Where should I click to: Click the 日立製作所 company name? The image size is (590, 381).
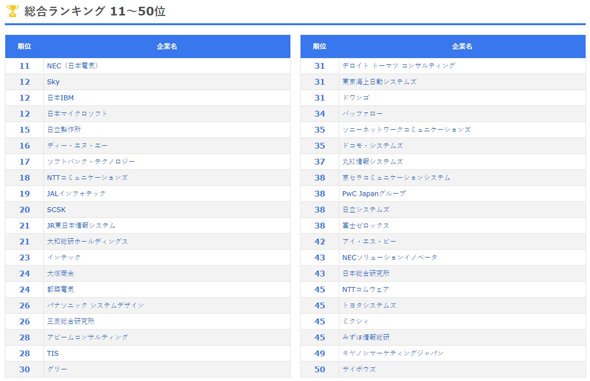pyautogui.click(x=64, y=129)
